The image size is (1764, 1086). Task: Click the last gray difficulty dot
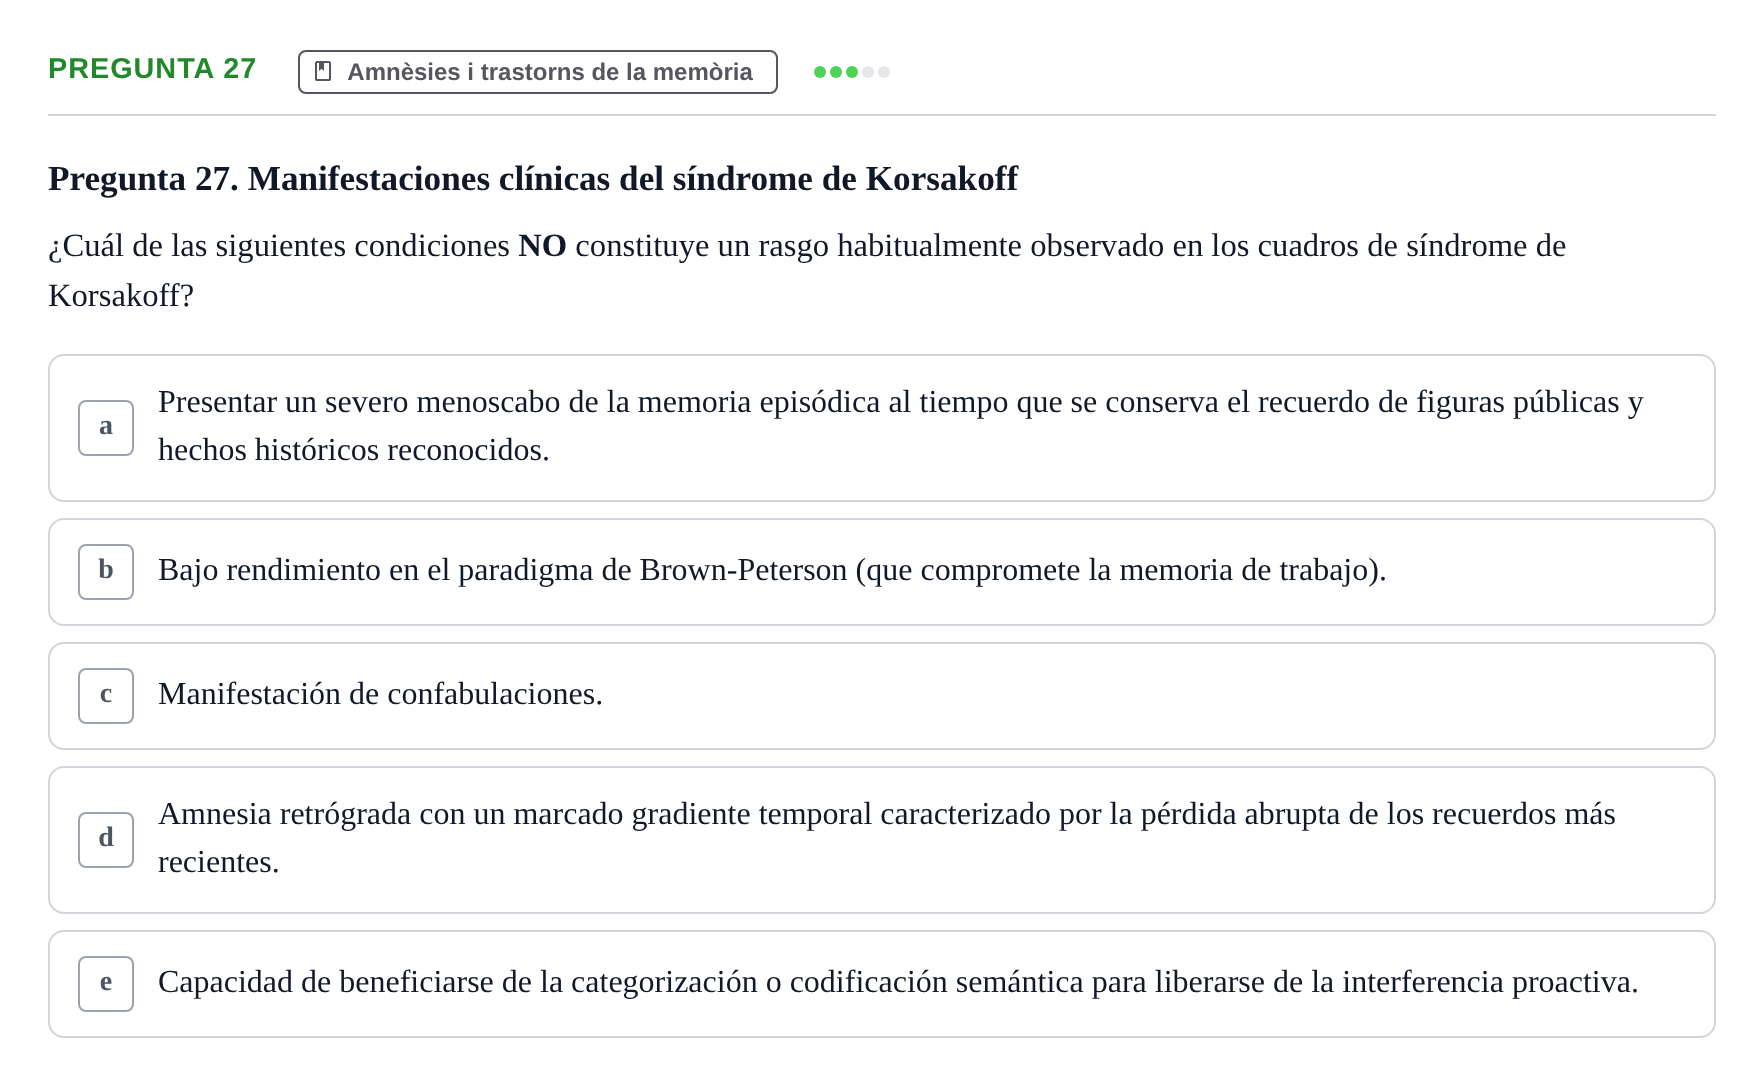coord(884,72)
